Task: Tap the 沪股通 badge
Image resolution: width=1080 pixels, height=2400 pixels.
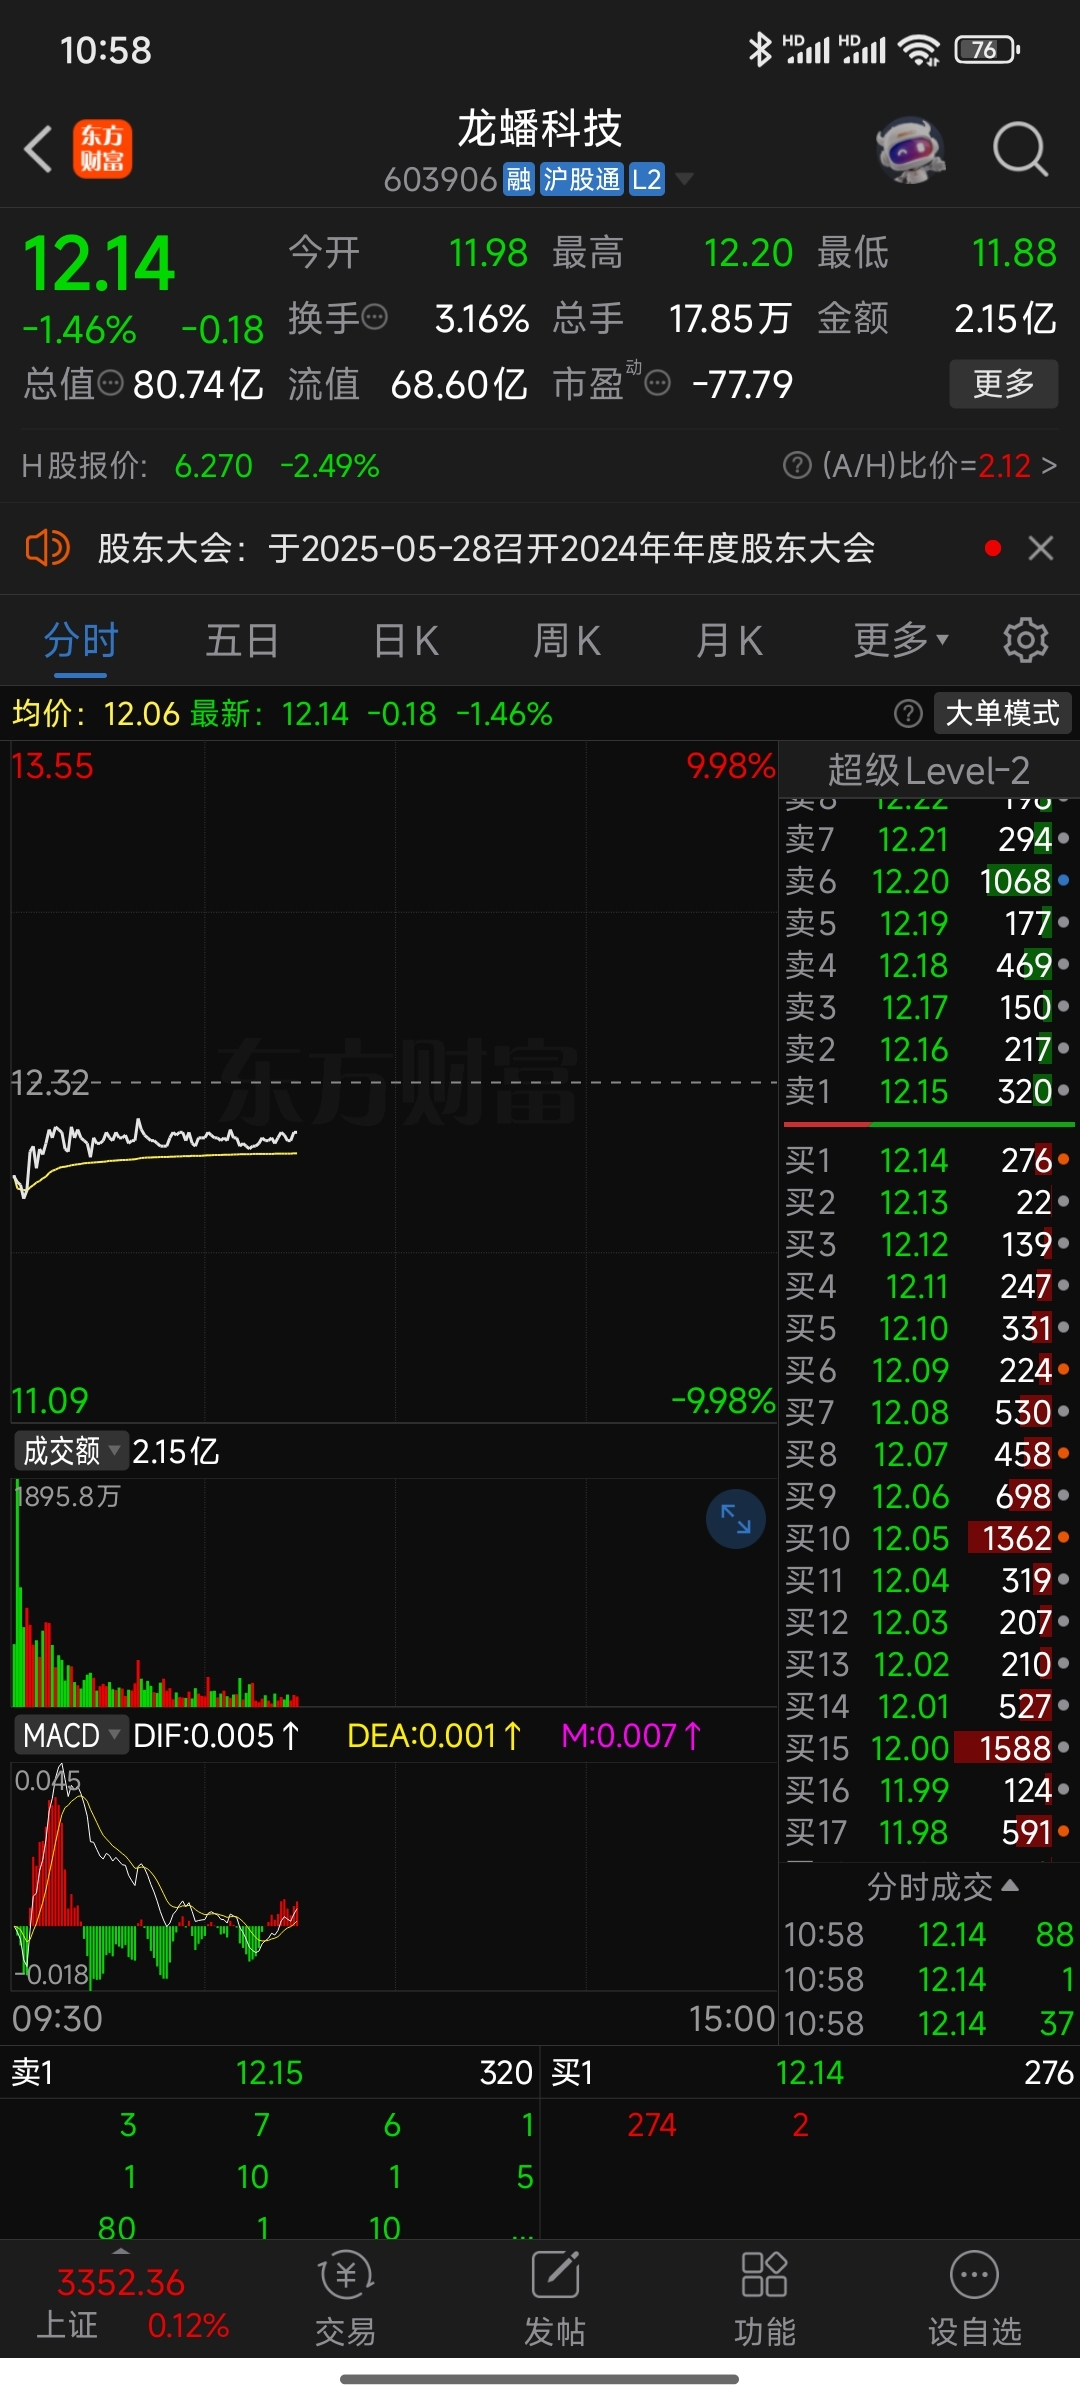Action: 581,179
